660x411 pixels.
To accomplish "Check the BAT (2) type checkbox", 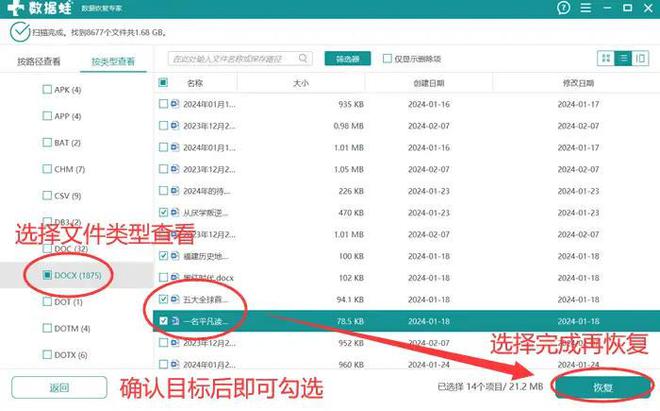I will pos(47,142).
